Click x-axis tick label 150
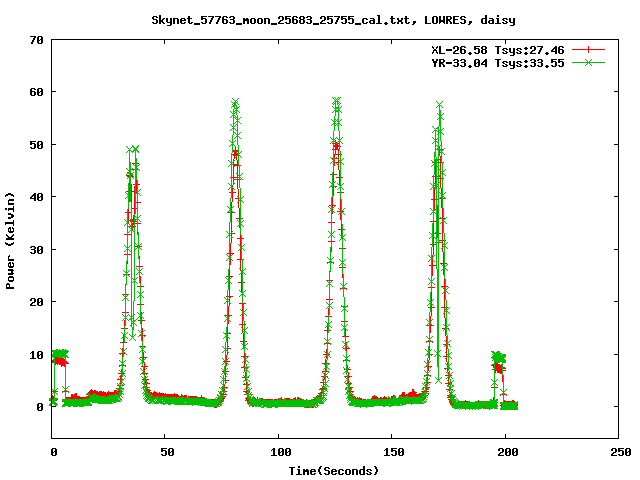The image size is (640, 480). click(x=393, y=452)
